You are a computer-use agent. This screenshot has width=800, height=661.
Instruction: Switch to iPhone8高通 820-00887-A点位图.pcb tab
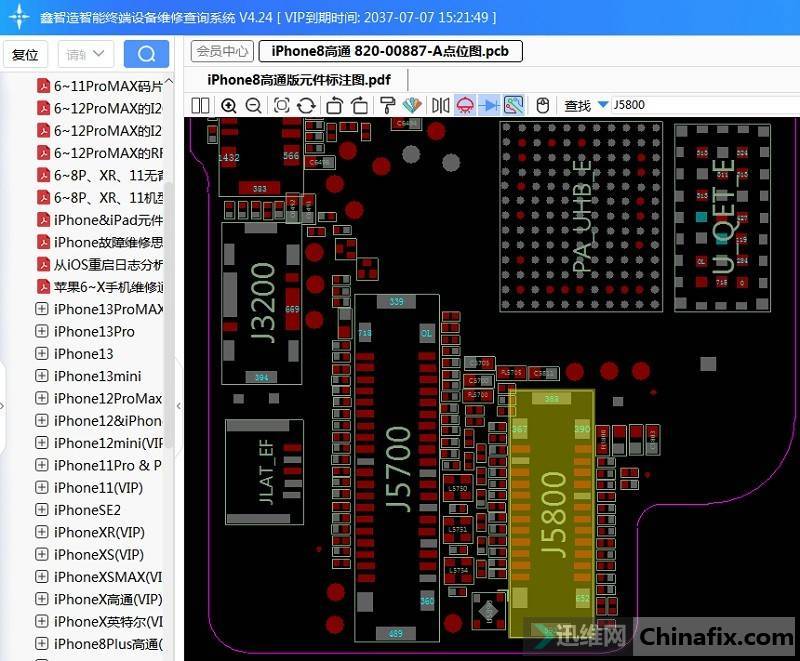click(390, 51)
